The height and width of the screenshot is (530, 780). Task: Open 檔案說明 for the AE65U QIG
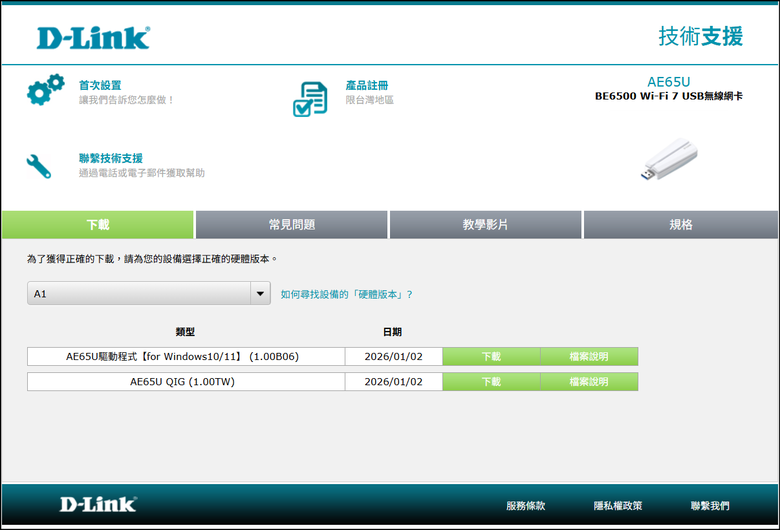tap(589, 382)
